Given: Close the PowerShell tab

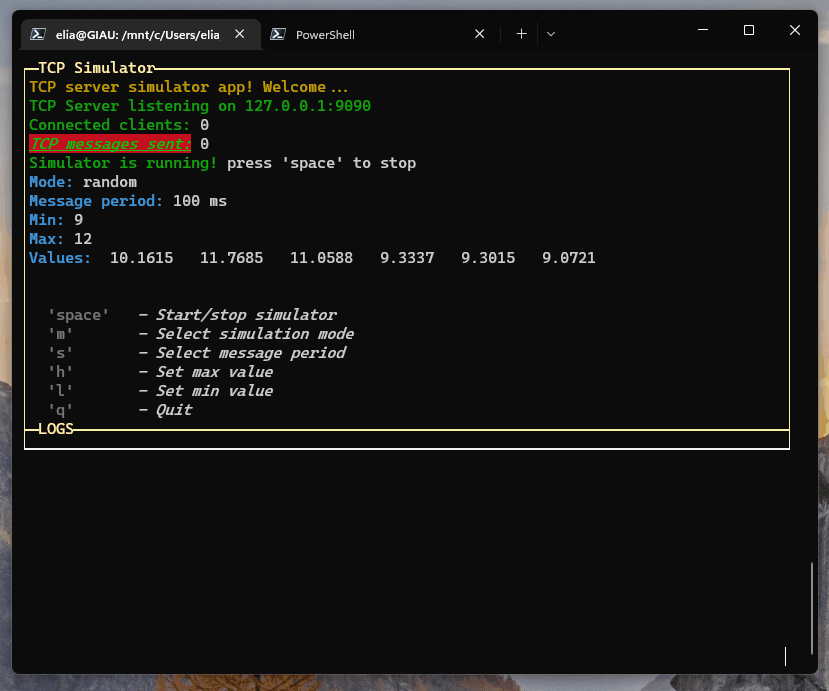Looking at the screenshot, I should coord(480,34).
